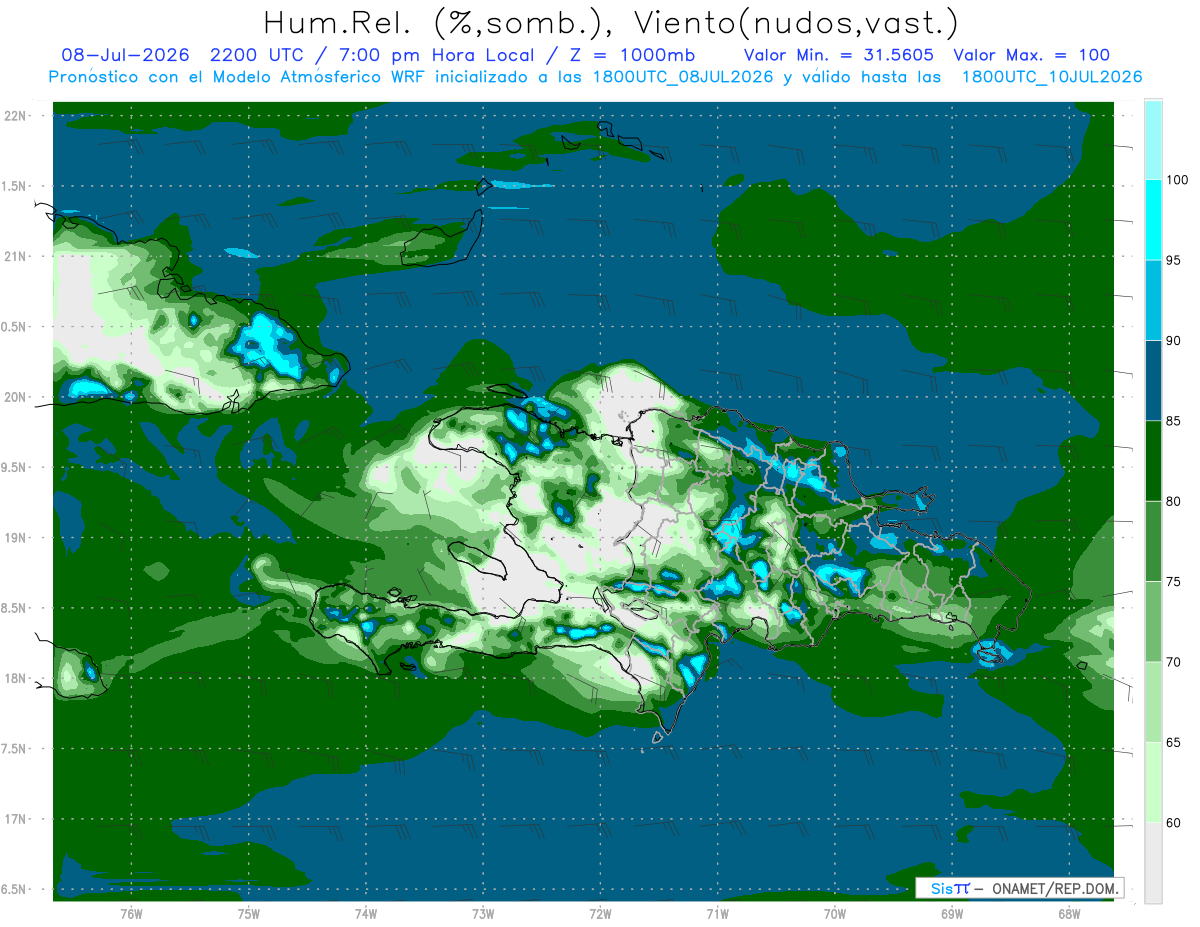The width and height of the screenshot is (1200, 927).
Task: Click the date text '08-Jul-2026'
Action: (x=125, y=55)
